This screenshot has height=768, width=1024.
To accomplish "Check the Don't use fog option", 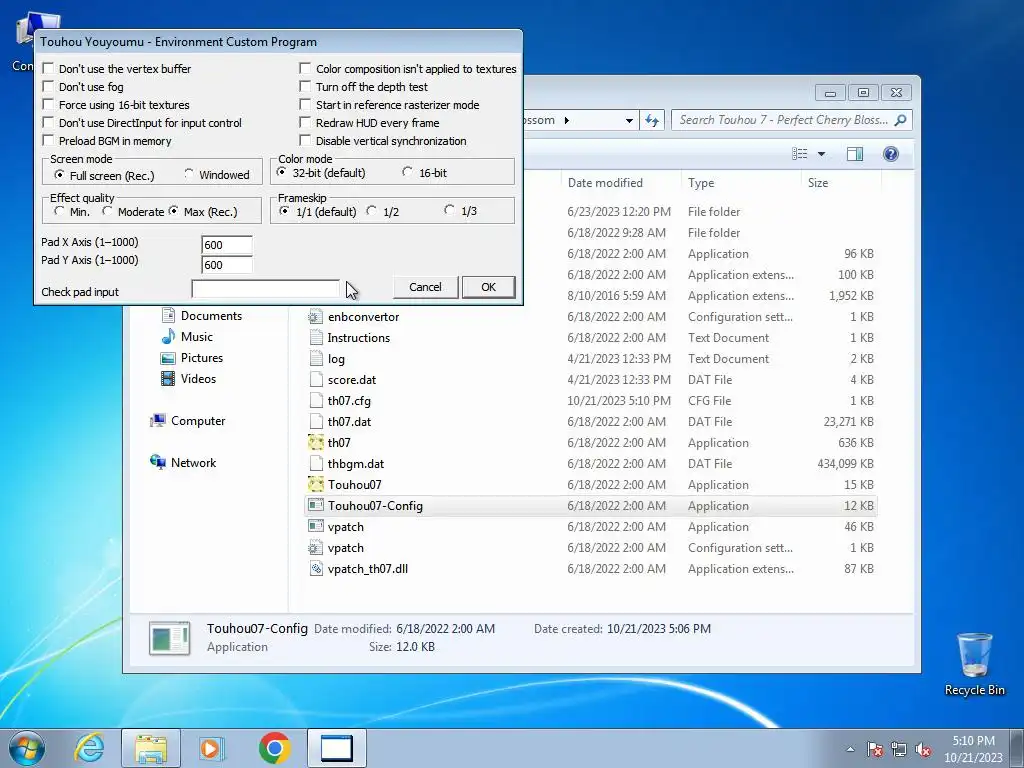I will coord(48,86).
